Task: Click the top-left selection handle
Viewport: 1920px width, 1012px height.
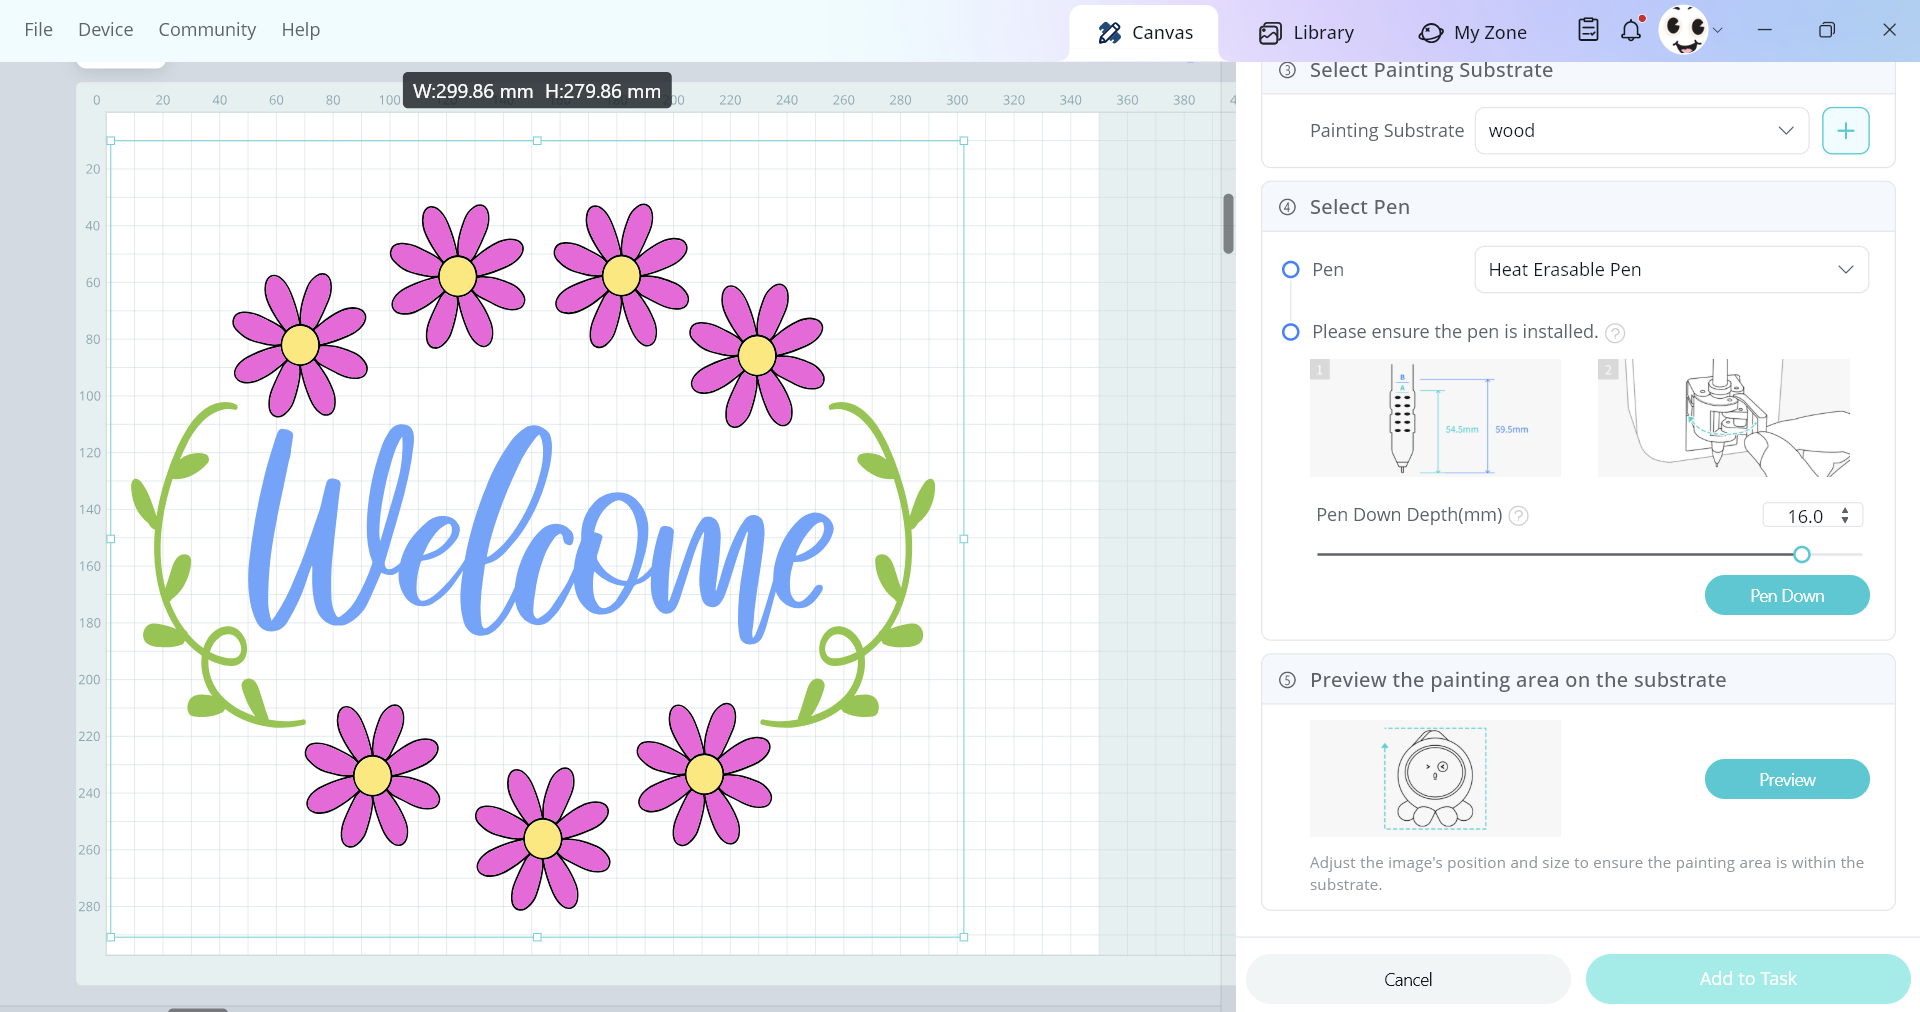Action: (x=111, y=141)
